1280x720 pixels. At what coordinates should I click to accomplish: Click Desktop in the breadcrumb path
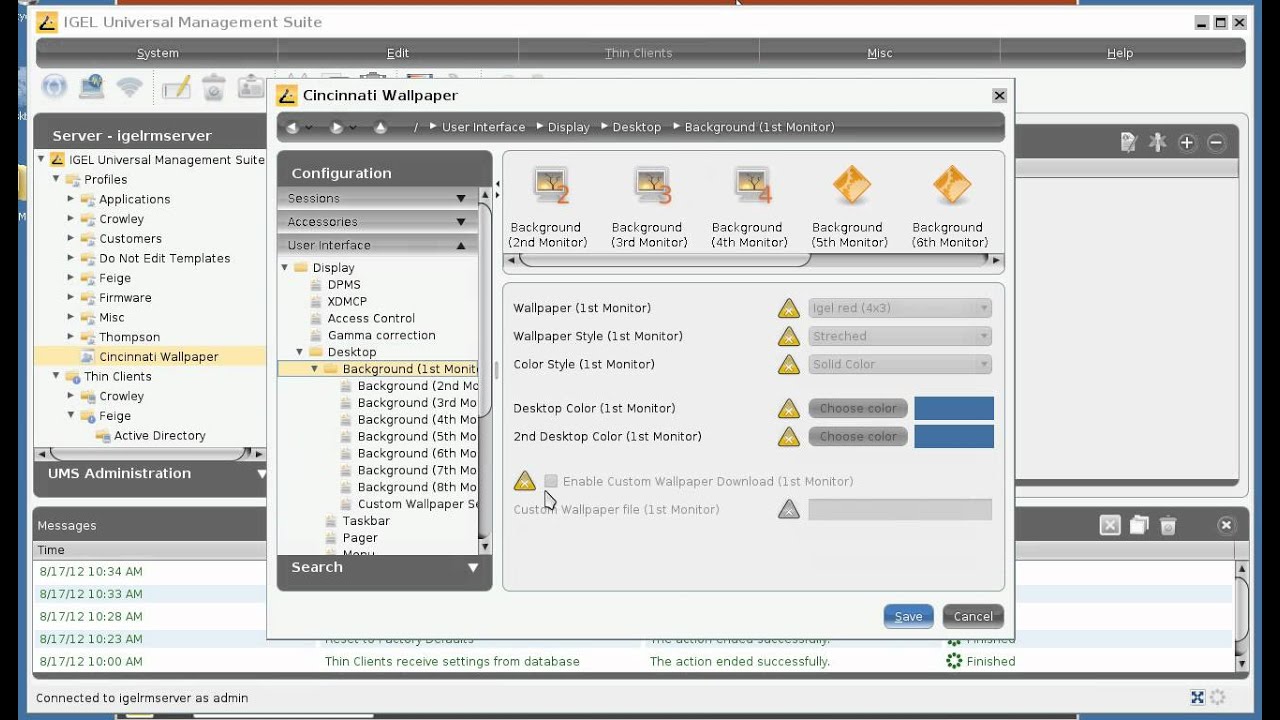(637, 127)
